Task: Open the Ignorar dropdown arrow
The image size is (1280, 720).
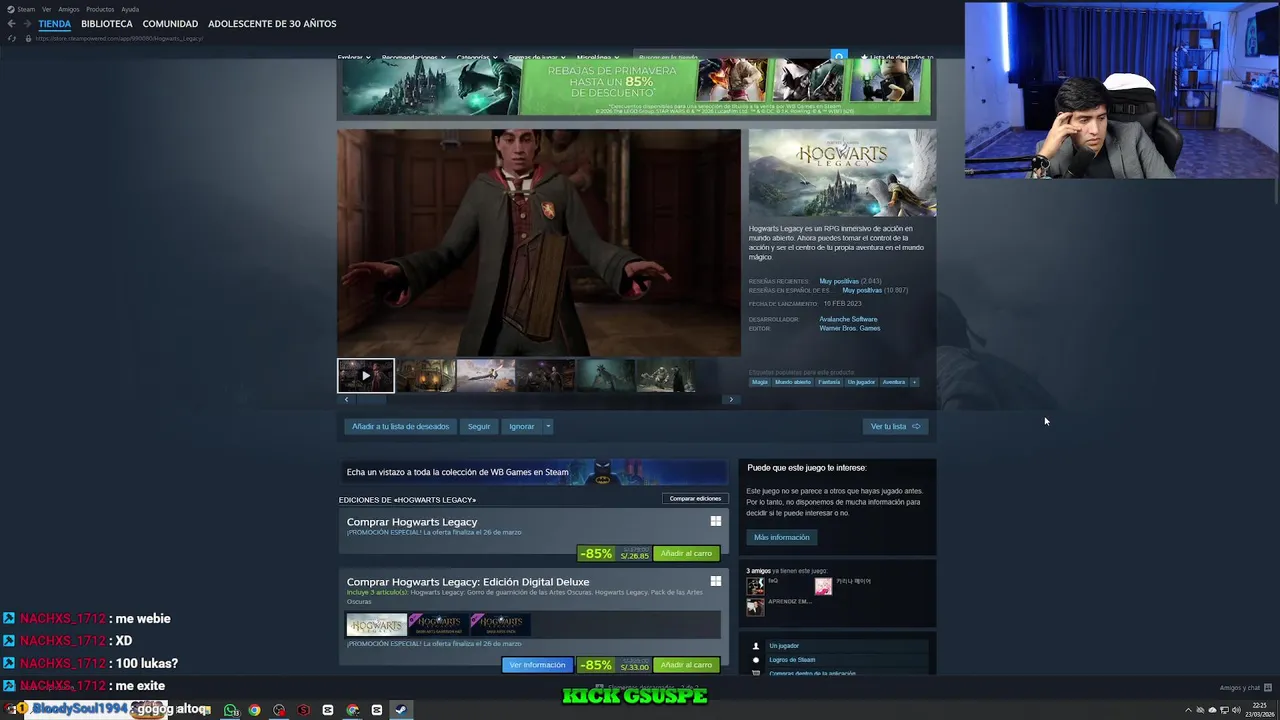Action: click(548, 426)
